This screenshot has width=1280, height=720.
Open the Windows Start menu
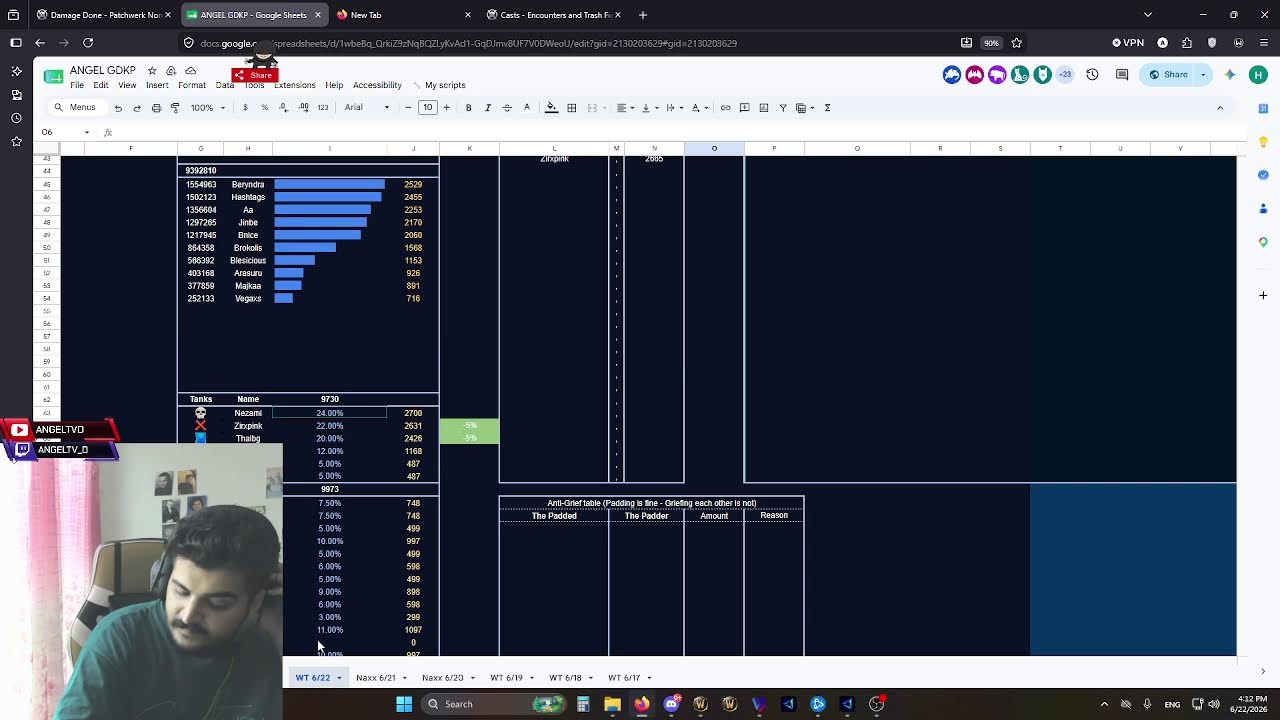coord(404,704)
